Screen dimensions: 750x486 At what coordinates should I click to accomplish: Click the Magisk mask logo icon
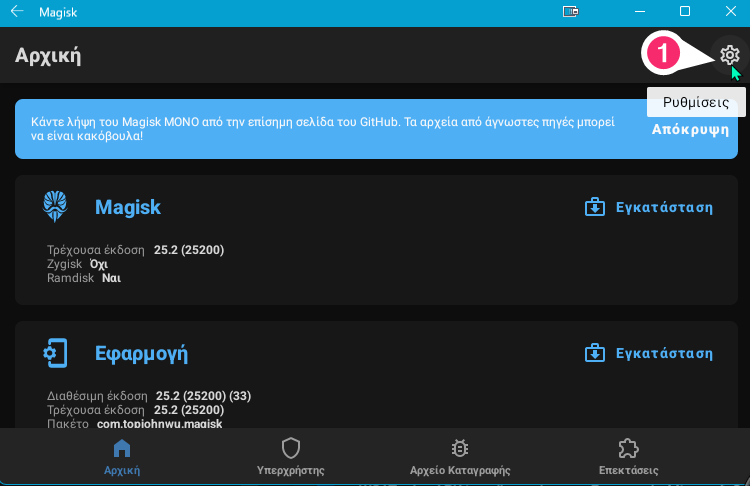tap(55, 206)
